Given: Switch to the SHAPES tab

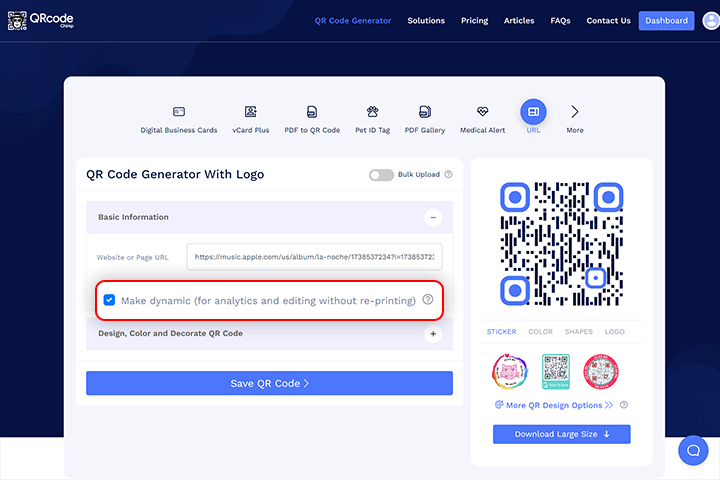Looking at the screenshot, I should coord(579,332).
